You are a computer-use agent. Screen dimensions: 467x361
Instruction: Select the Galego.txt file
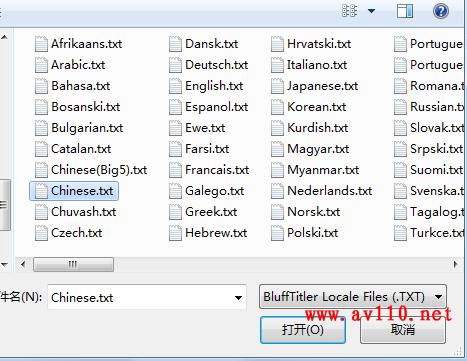click(207, 191)
